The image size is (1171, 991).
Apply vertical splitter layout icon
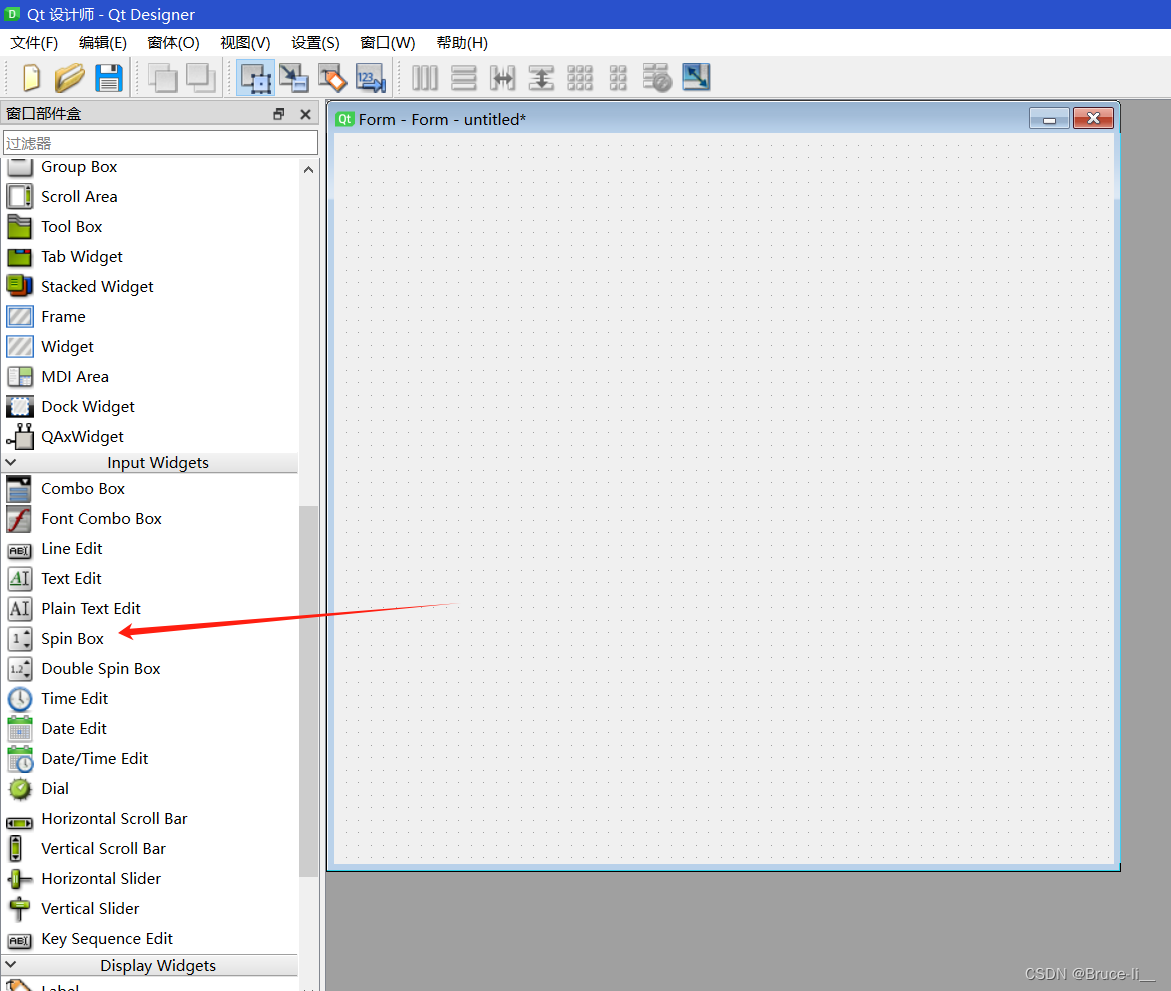541,78
